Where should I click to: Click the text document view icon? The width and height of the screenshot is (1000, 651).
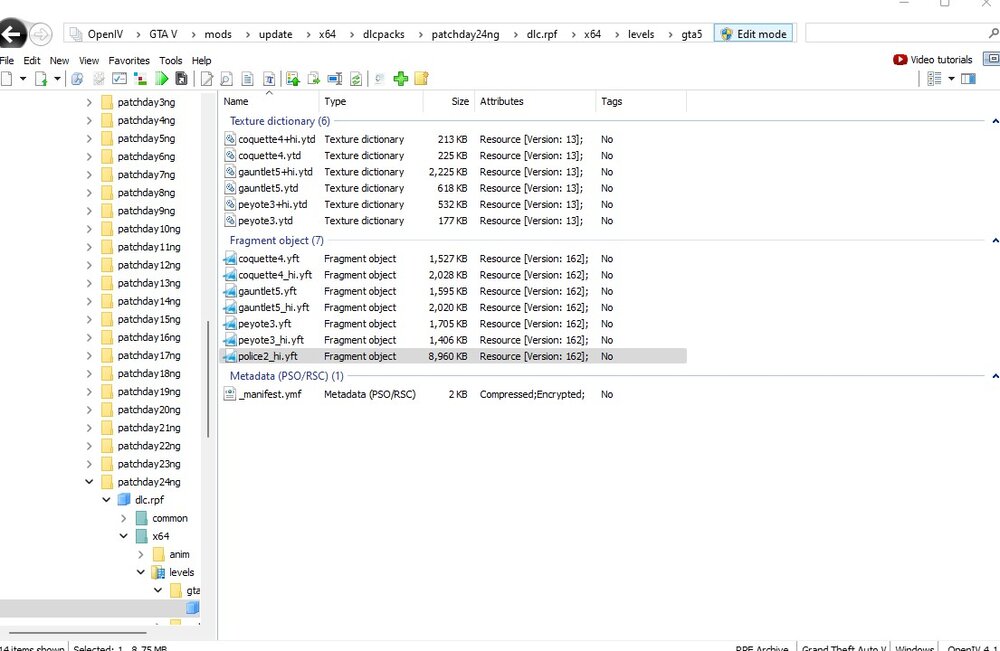[x=247, y=78]
